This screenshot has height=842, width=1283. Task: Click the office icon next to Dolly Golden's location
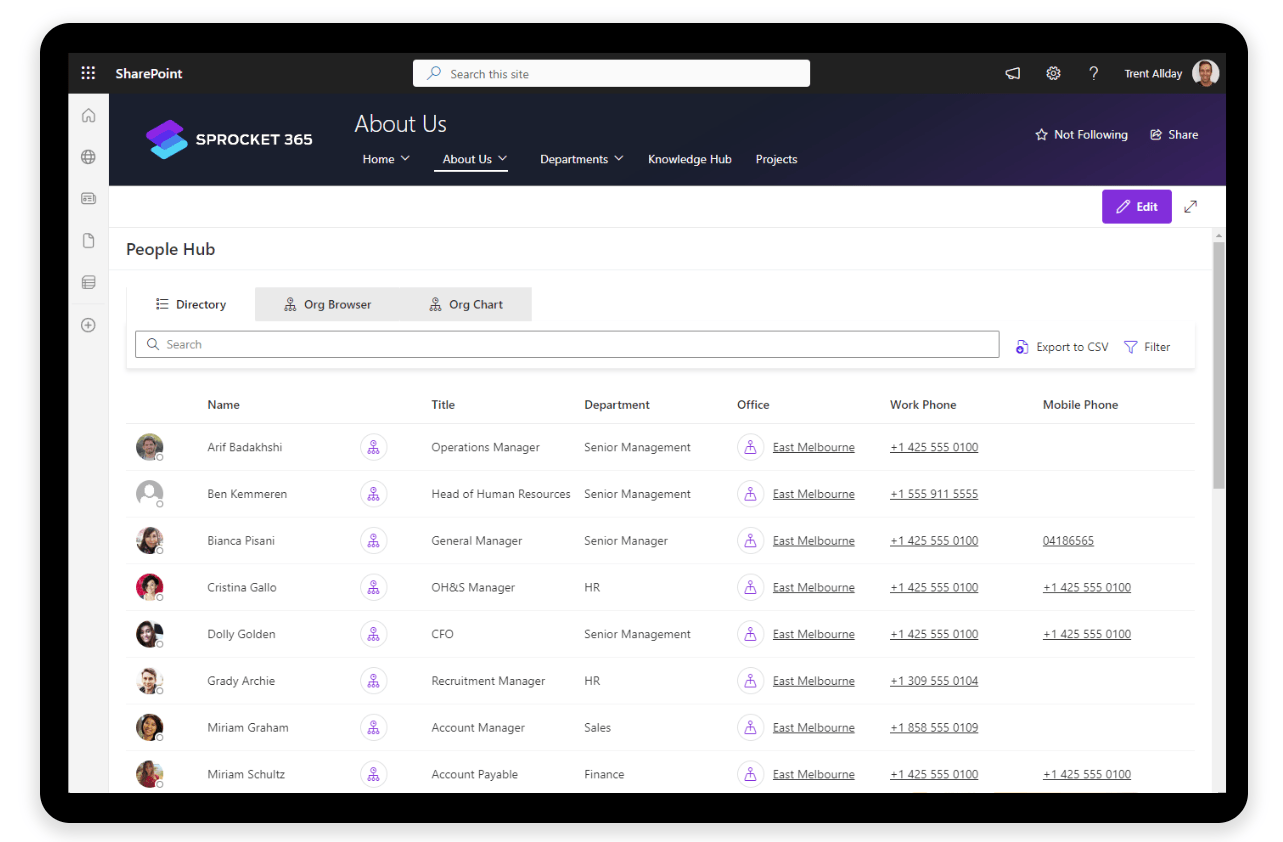pos(750,634)
